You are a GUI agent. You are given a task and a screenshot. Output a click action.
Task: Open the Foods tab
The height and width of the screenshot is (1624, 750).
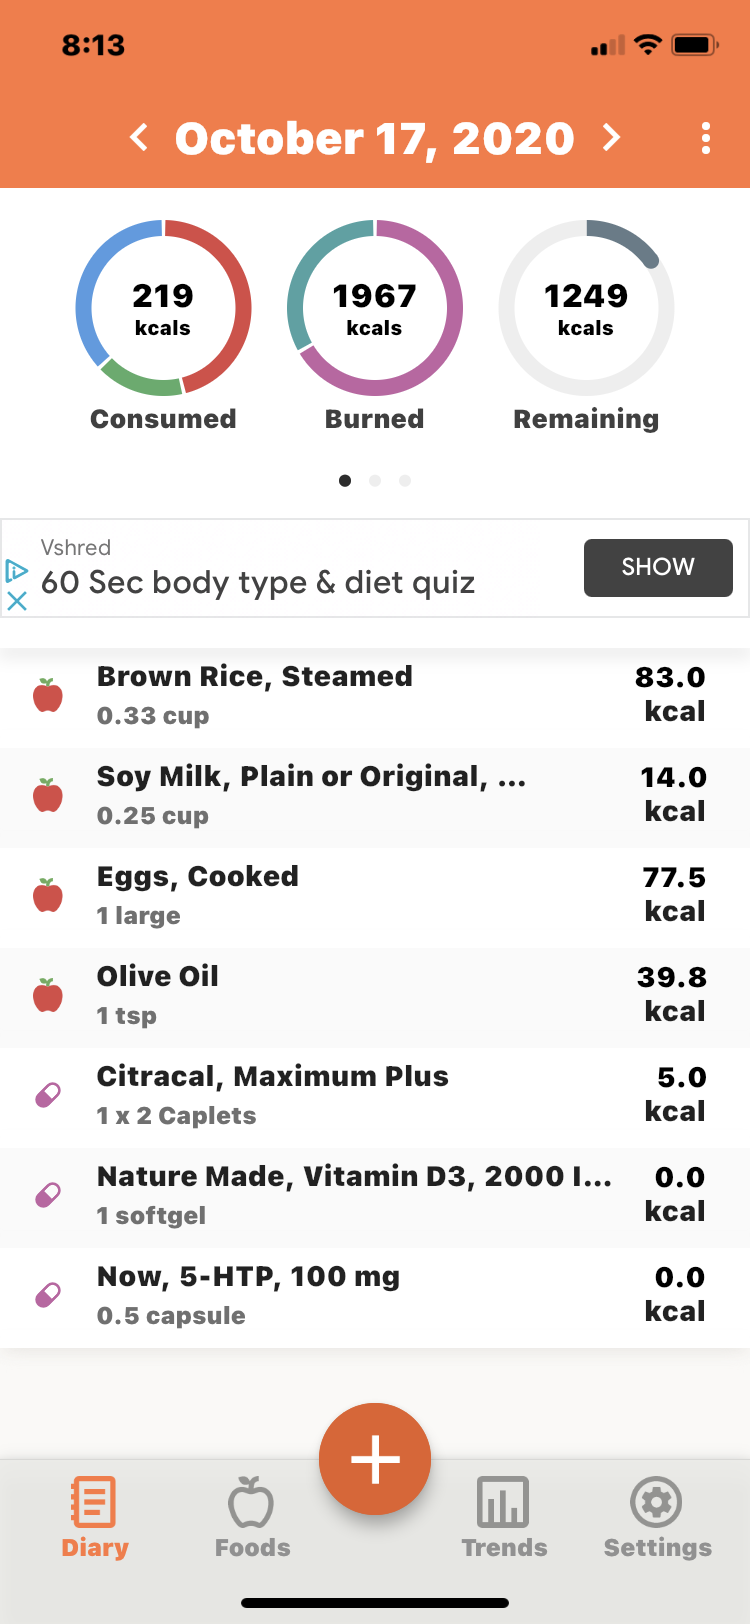coord(252,1517)
